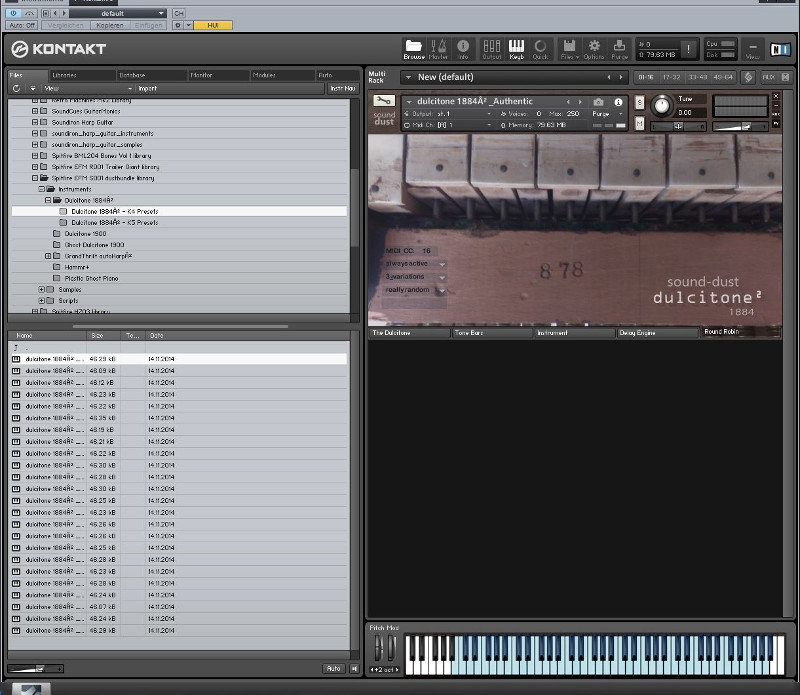Click the Kopieren button

click(x=110, y=25)
